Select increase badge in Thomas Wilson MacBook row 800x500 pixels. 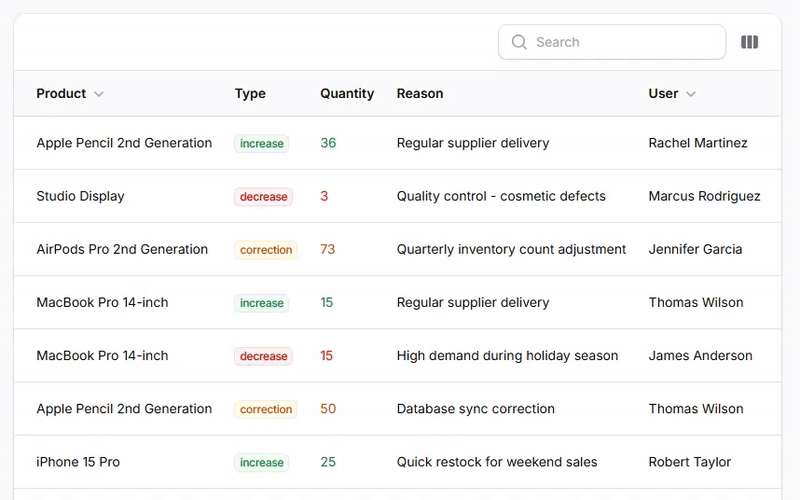tap(262, 303)
